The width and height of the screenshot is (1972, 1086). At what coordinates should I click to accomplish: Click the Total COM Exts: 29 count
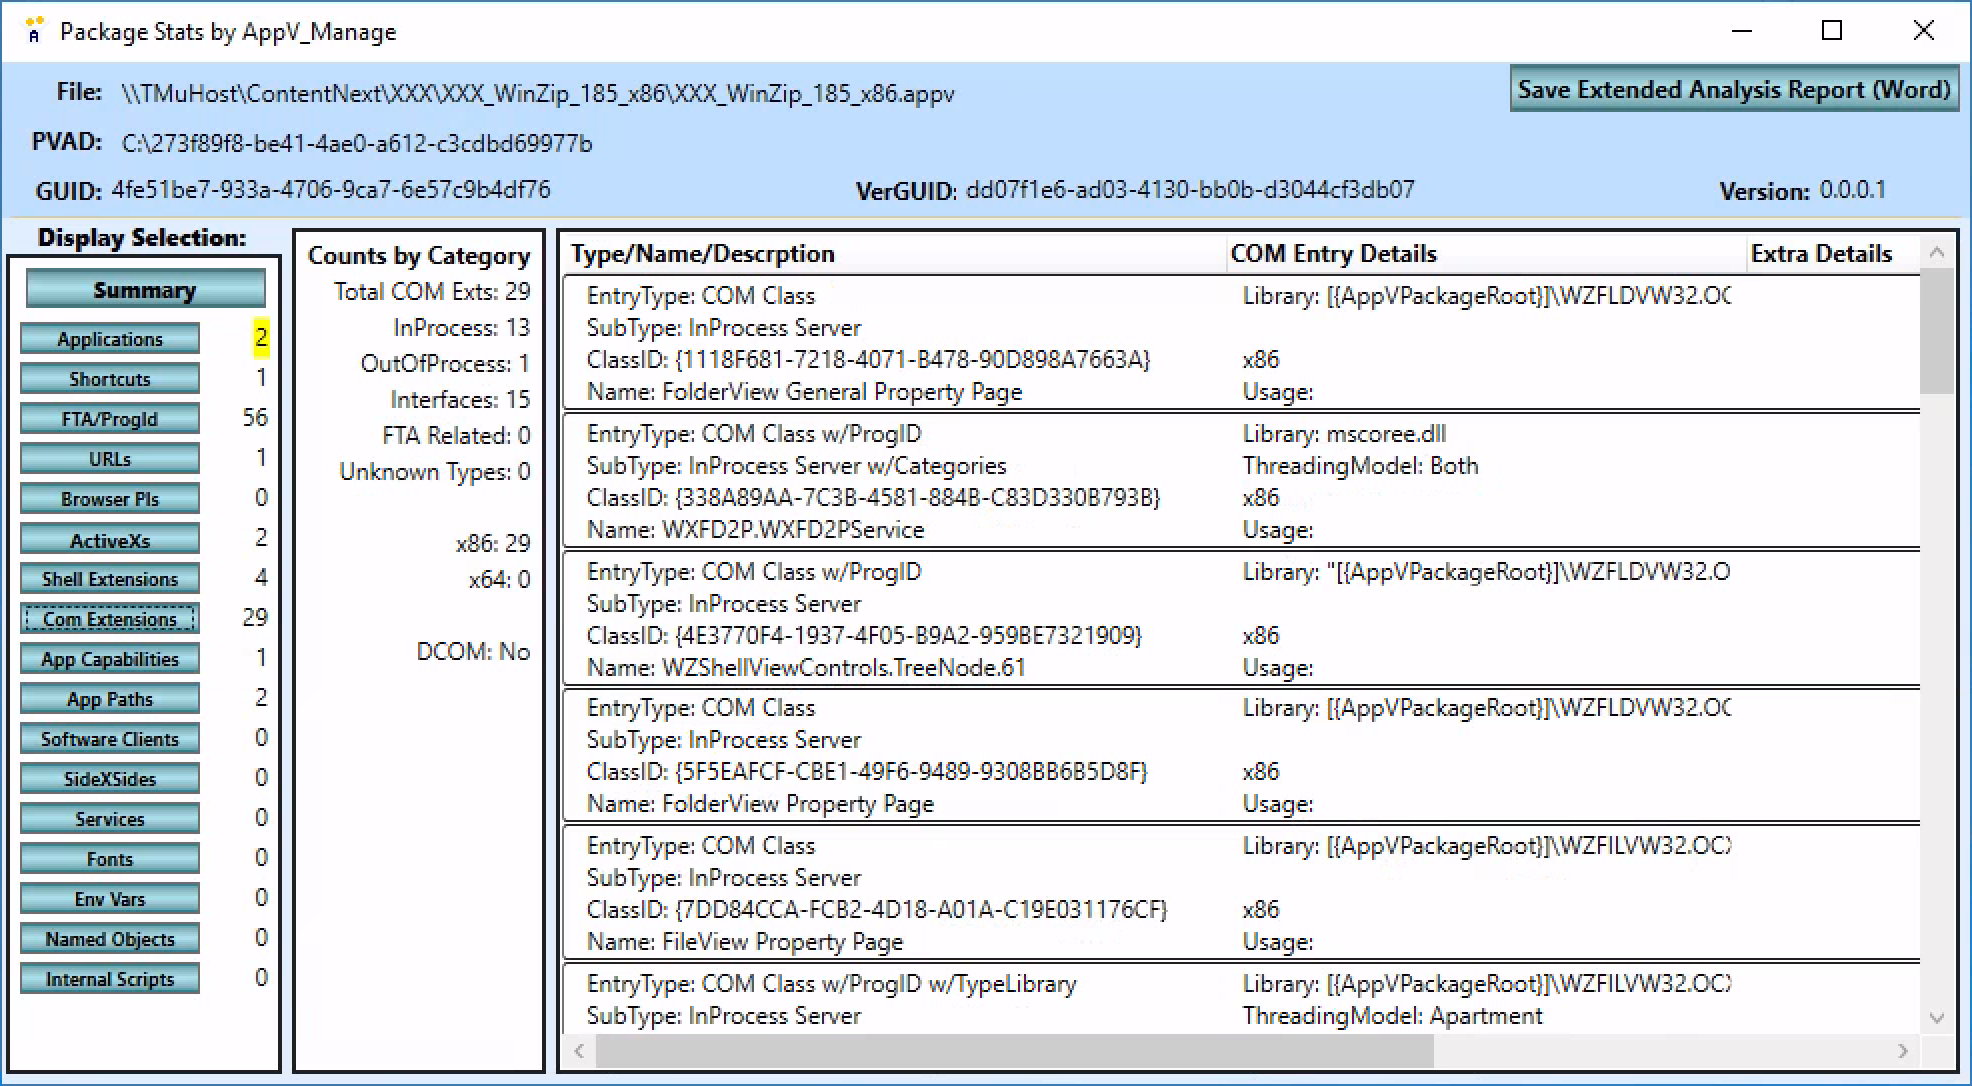(432, 292)
